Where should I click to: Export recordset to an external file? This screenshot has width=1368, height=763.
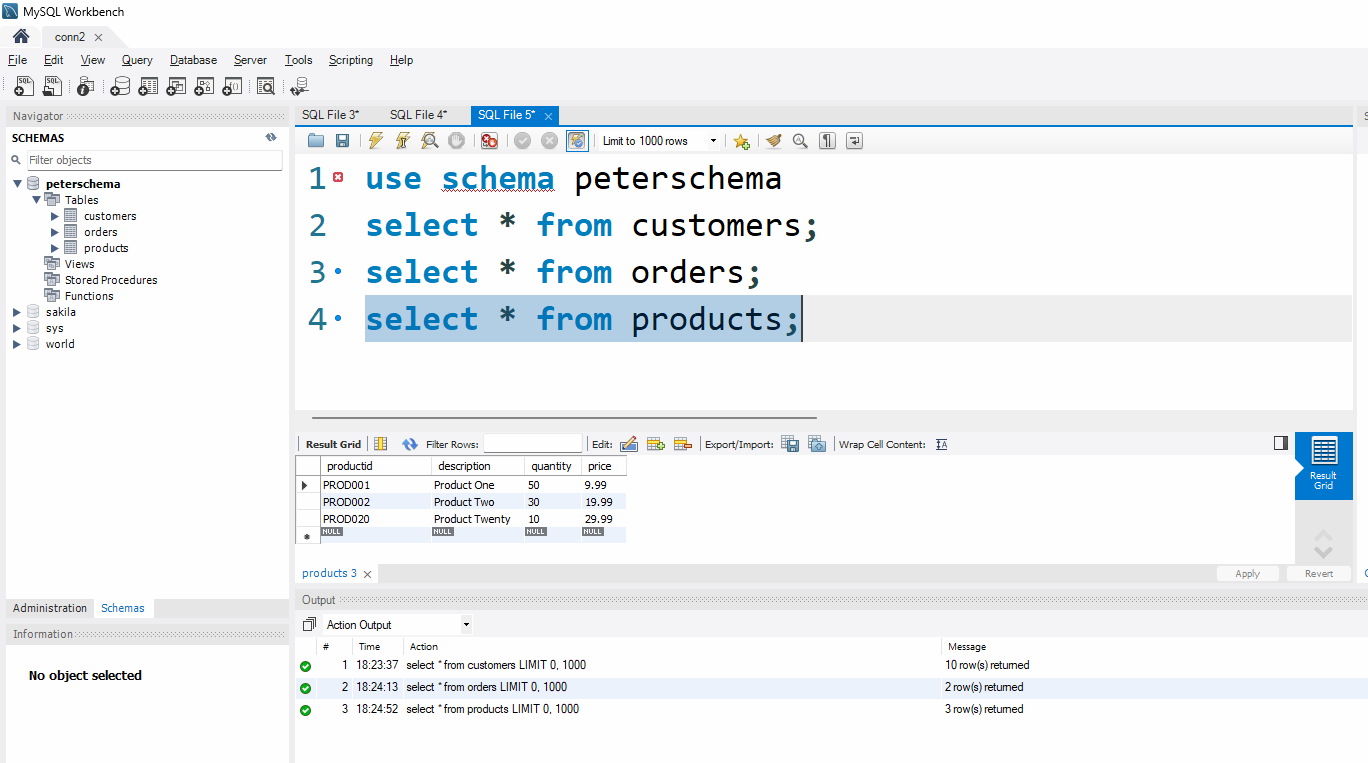[x=789, y=444]
